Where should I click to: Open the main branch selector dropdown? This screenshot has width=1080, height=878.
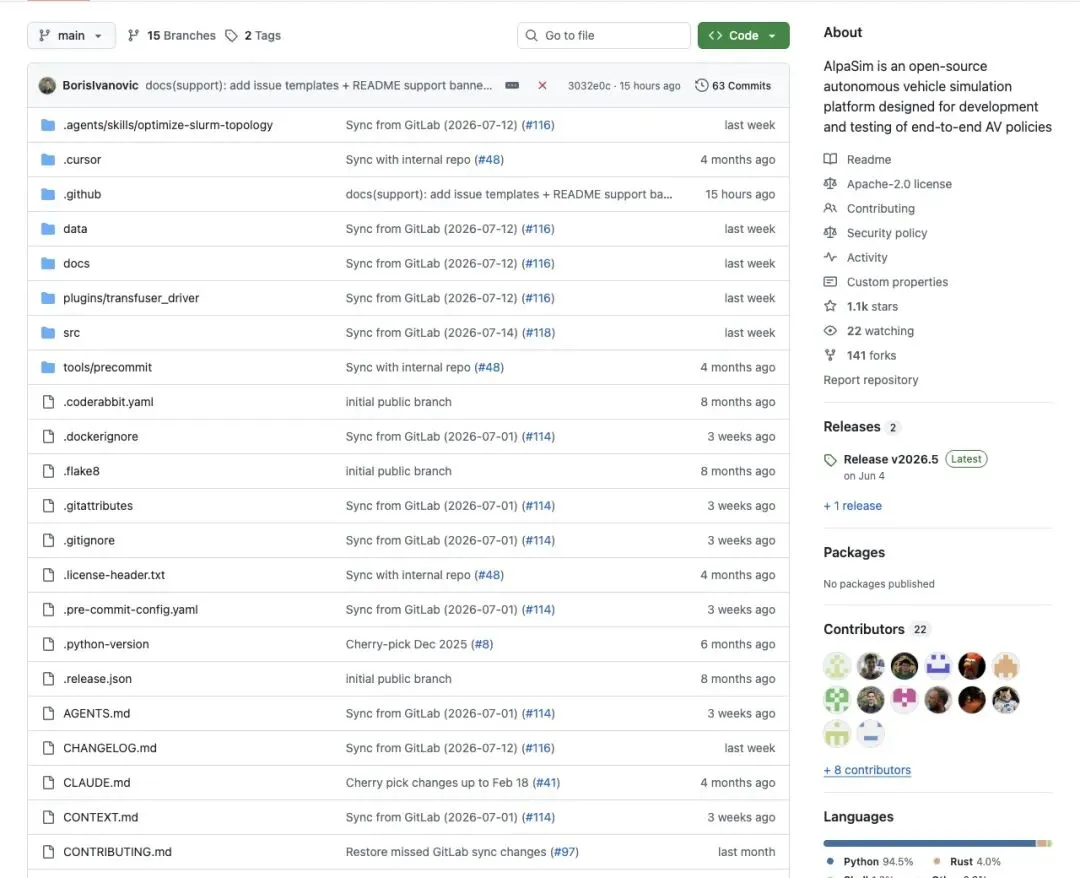coord(71,35)
